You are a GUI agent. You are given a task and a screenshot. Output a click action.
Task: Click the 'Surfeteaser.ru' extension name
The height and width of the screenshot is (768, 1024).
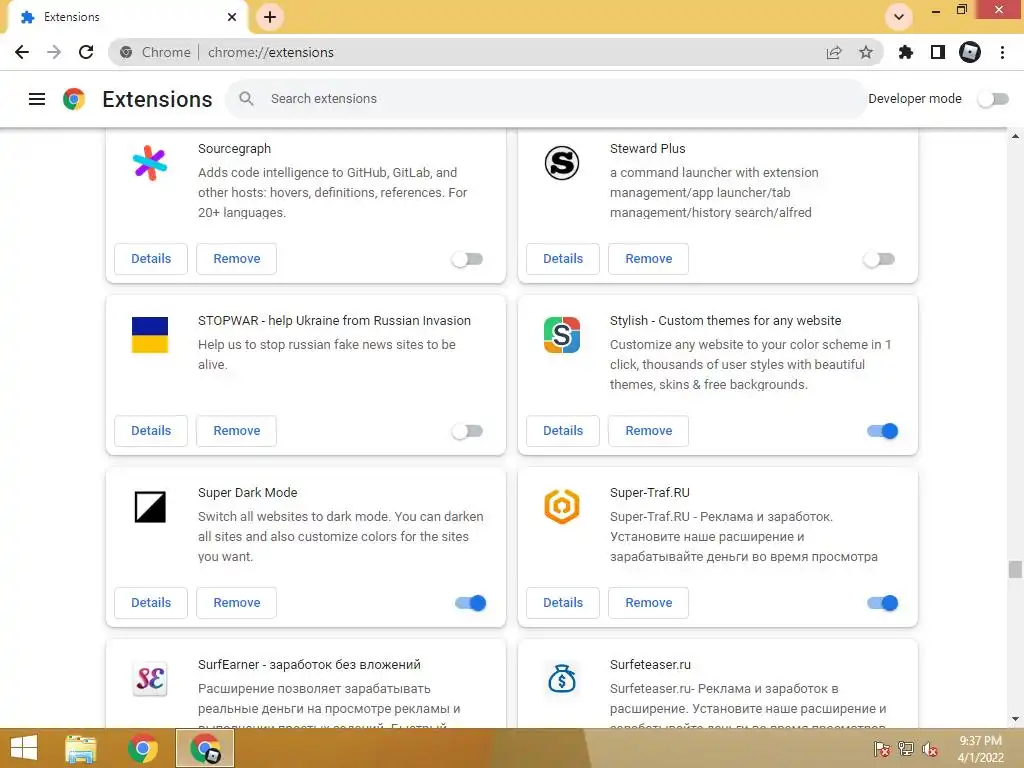pos(650,664)
